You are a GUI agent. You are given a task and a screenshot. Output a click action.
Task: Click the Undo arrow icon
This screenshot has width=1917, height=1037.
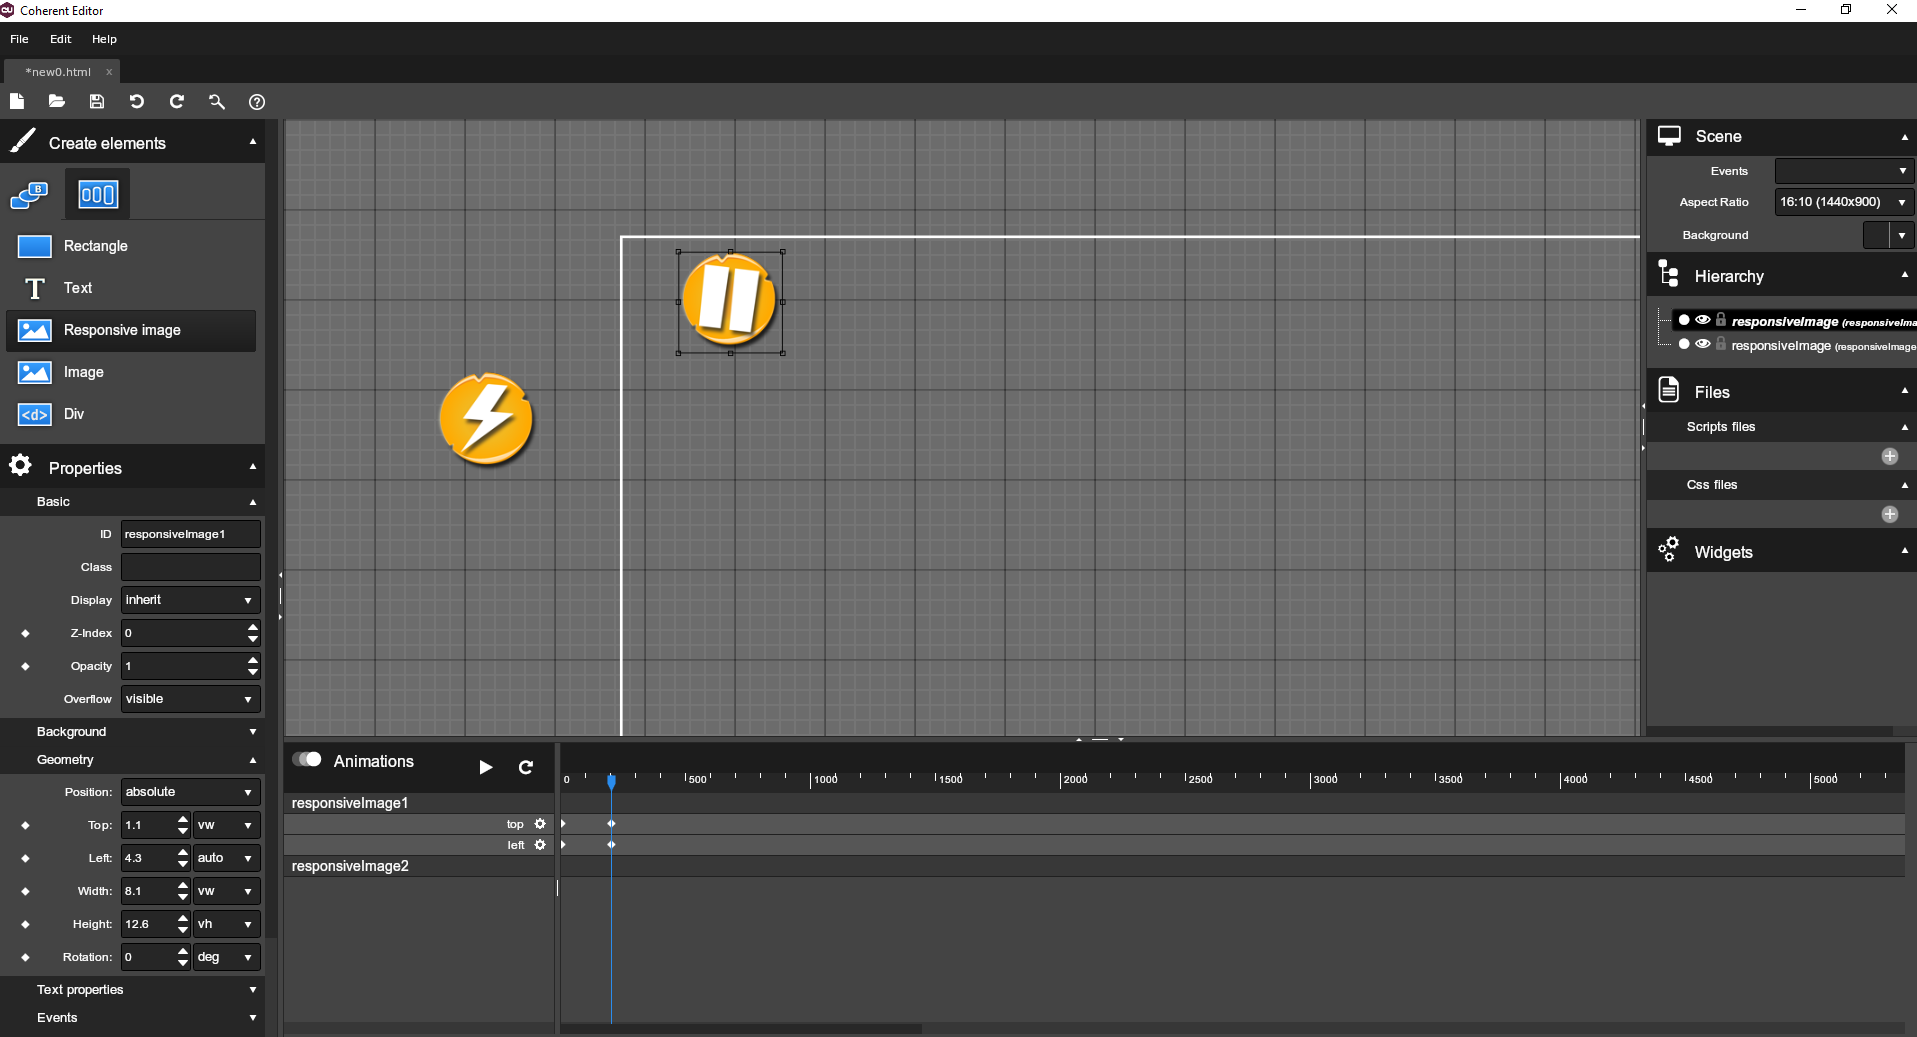137,101
